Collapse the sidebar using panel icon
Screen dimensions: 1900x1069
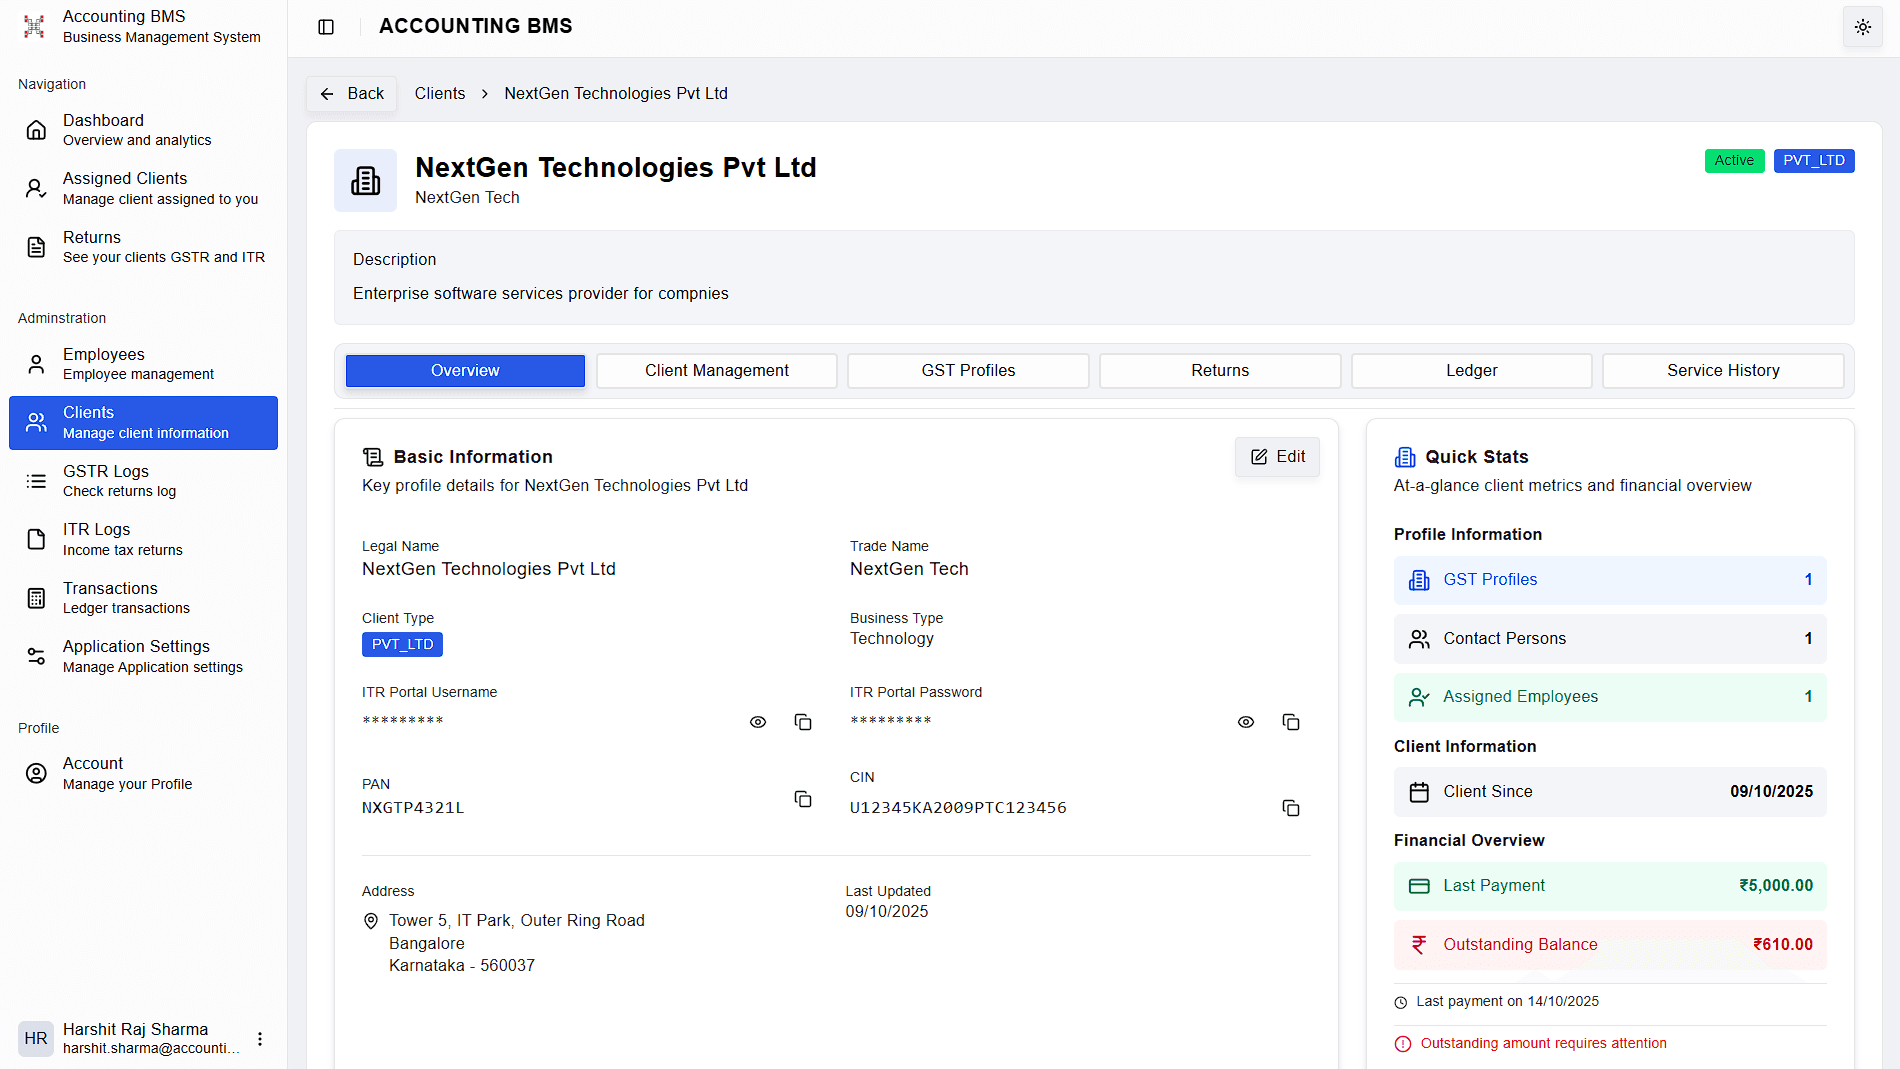326,27
